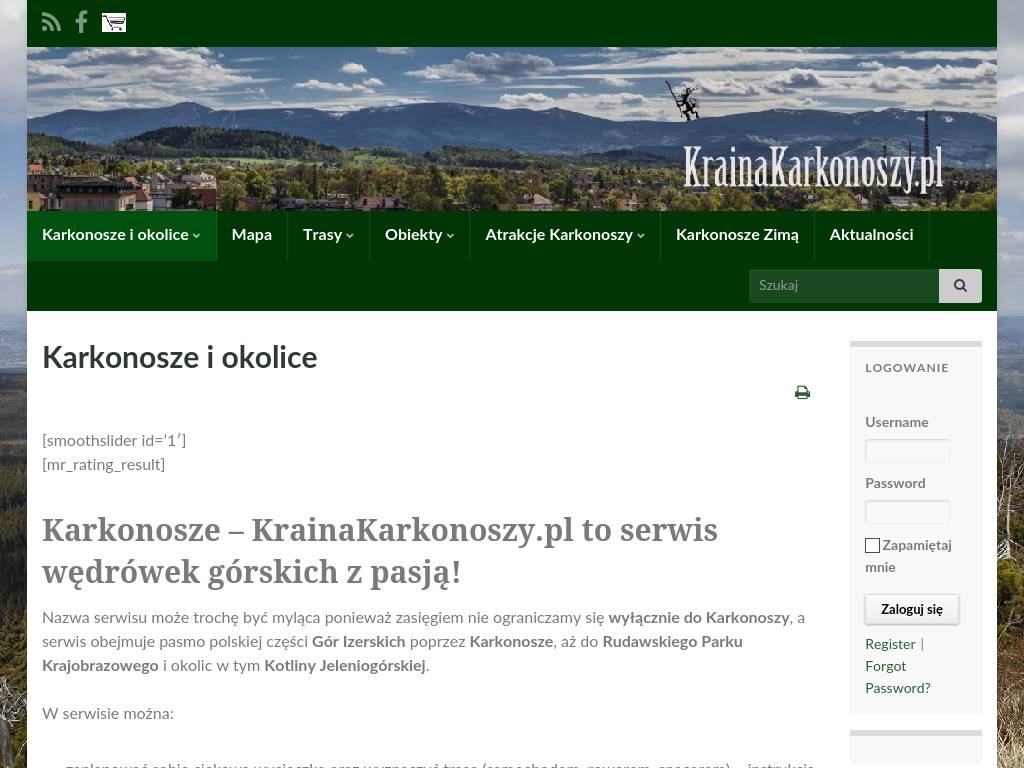1024x768 pixels.
Task: Open the Mapa menu item
Action: tap(251, 235)
